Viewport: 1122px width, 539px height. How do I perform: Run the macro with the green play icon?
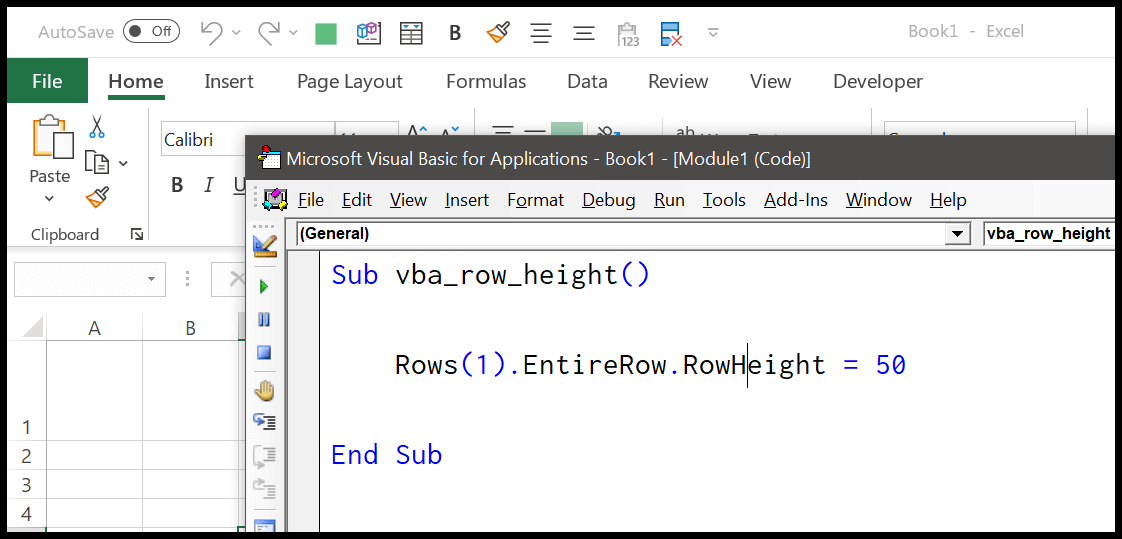(x=264, y=287)
